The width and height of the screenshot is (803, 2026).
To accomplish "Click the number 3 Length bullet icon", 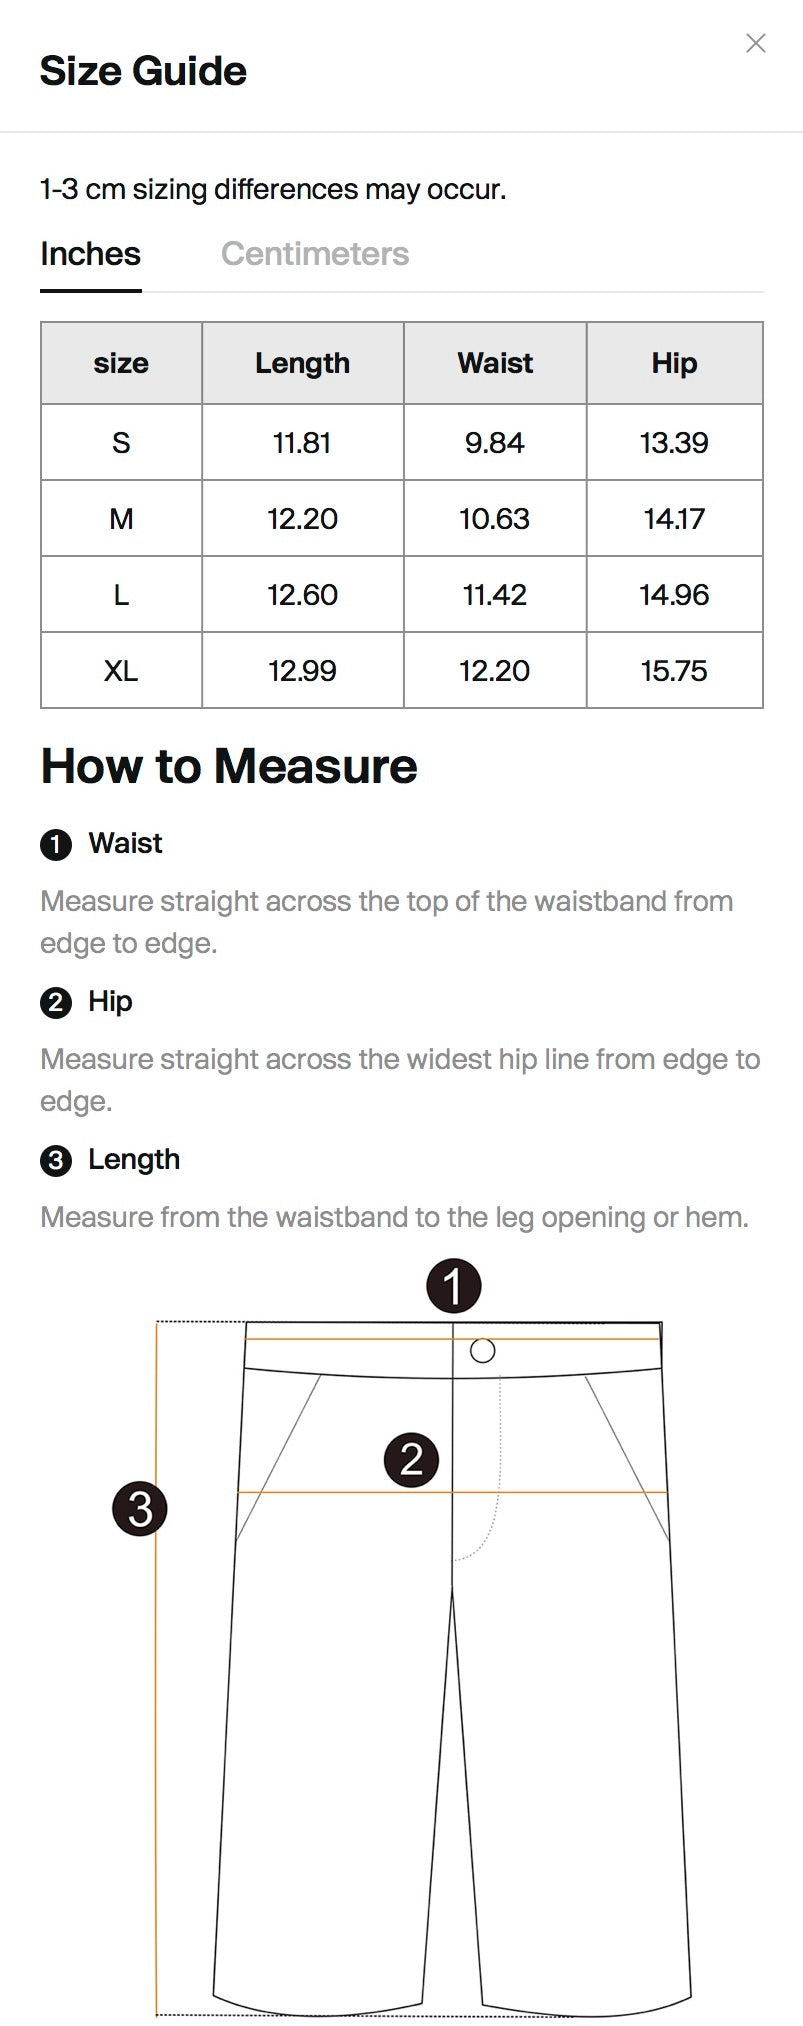I will coord(56,1161).
